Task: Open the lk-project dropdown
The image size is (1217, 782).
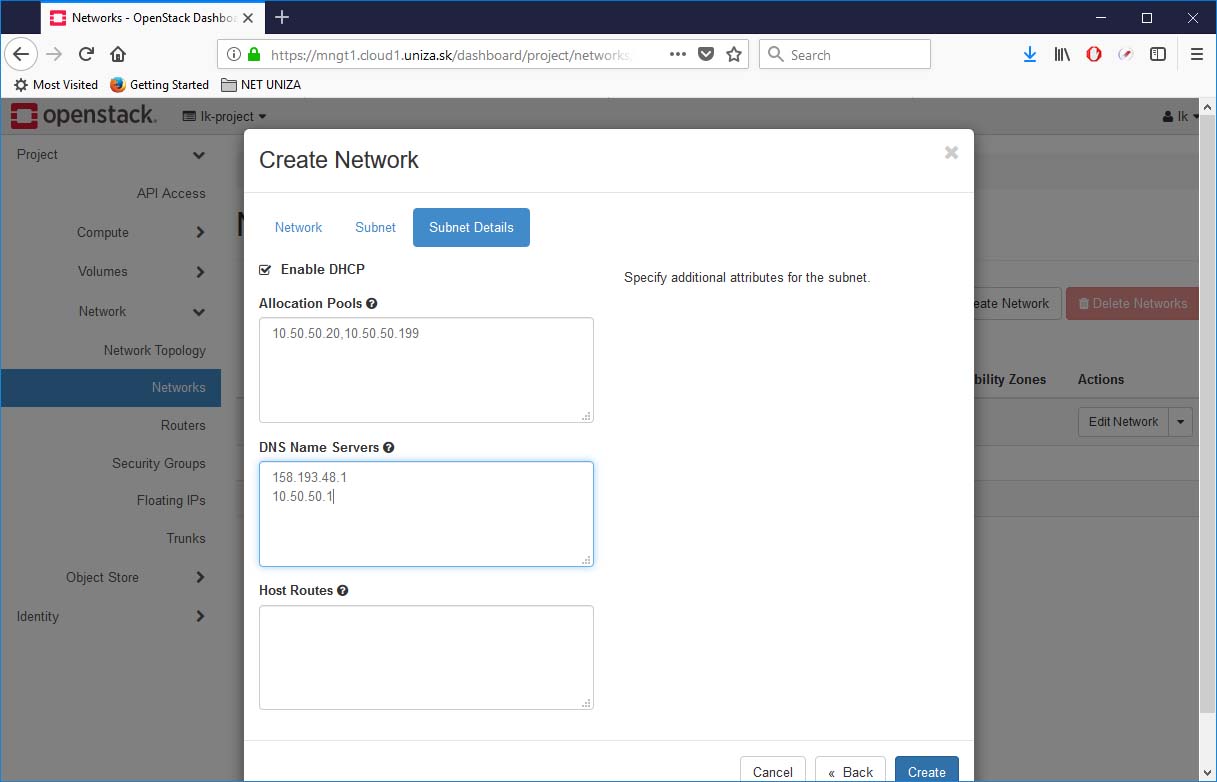Action: pos(225,116)
